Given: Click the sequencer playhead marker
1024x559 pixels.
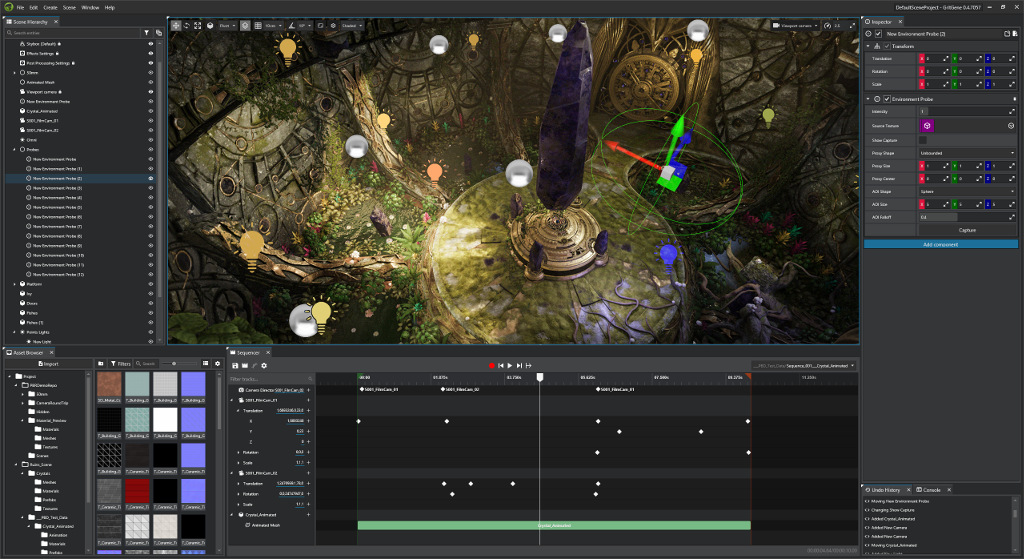Looking at the screenshot, I should [539, 377].
